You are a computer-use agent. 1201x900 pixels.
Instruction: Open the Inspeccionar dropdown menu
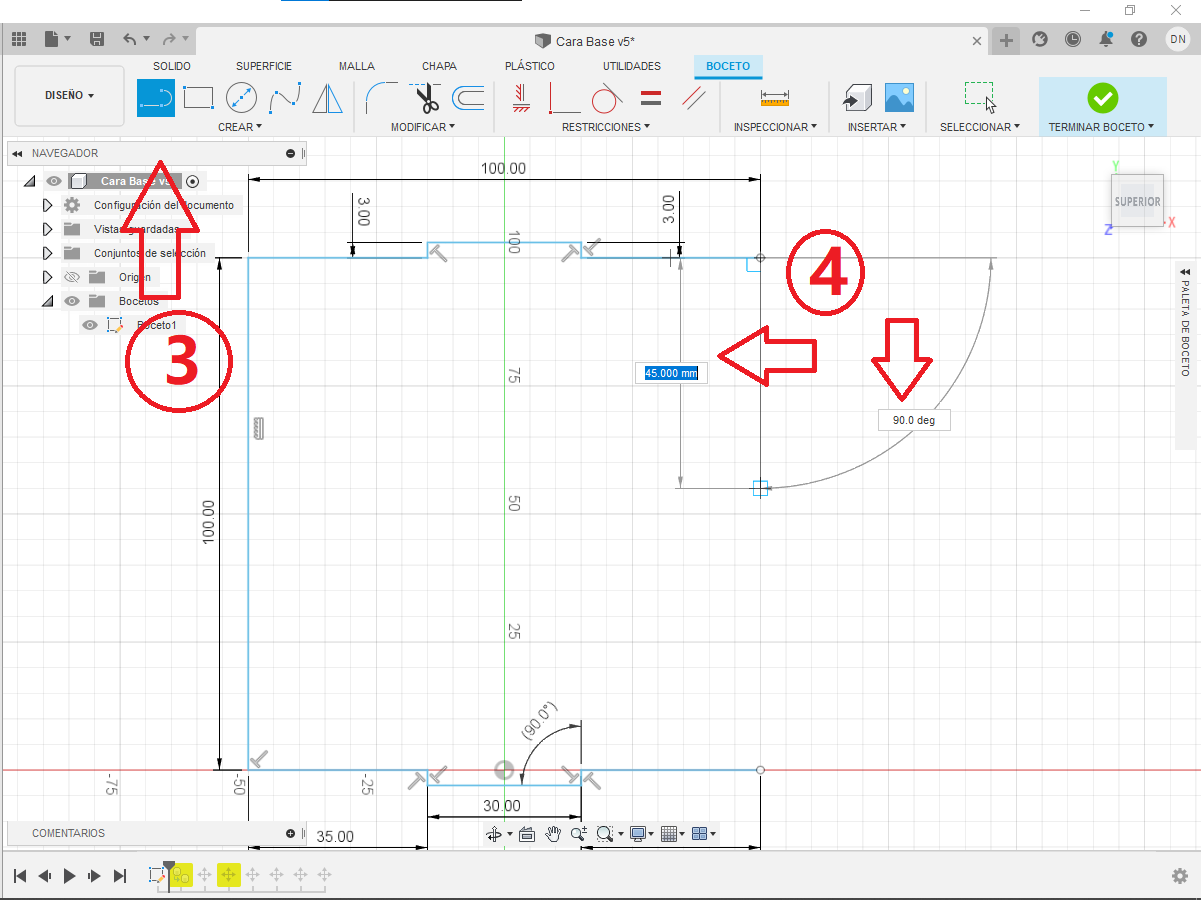click(x=776, y=127)
